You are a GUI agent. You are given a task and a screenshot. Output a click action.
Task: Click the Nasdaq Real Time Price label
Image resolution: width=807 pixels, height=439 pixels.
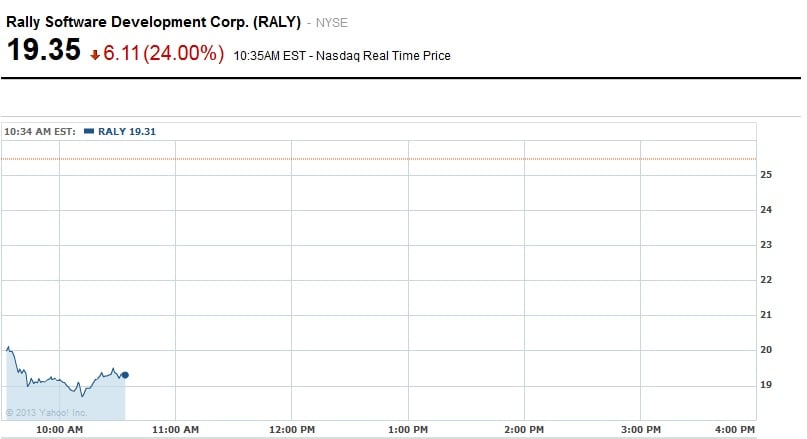coord(383,56)
